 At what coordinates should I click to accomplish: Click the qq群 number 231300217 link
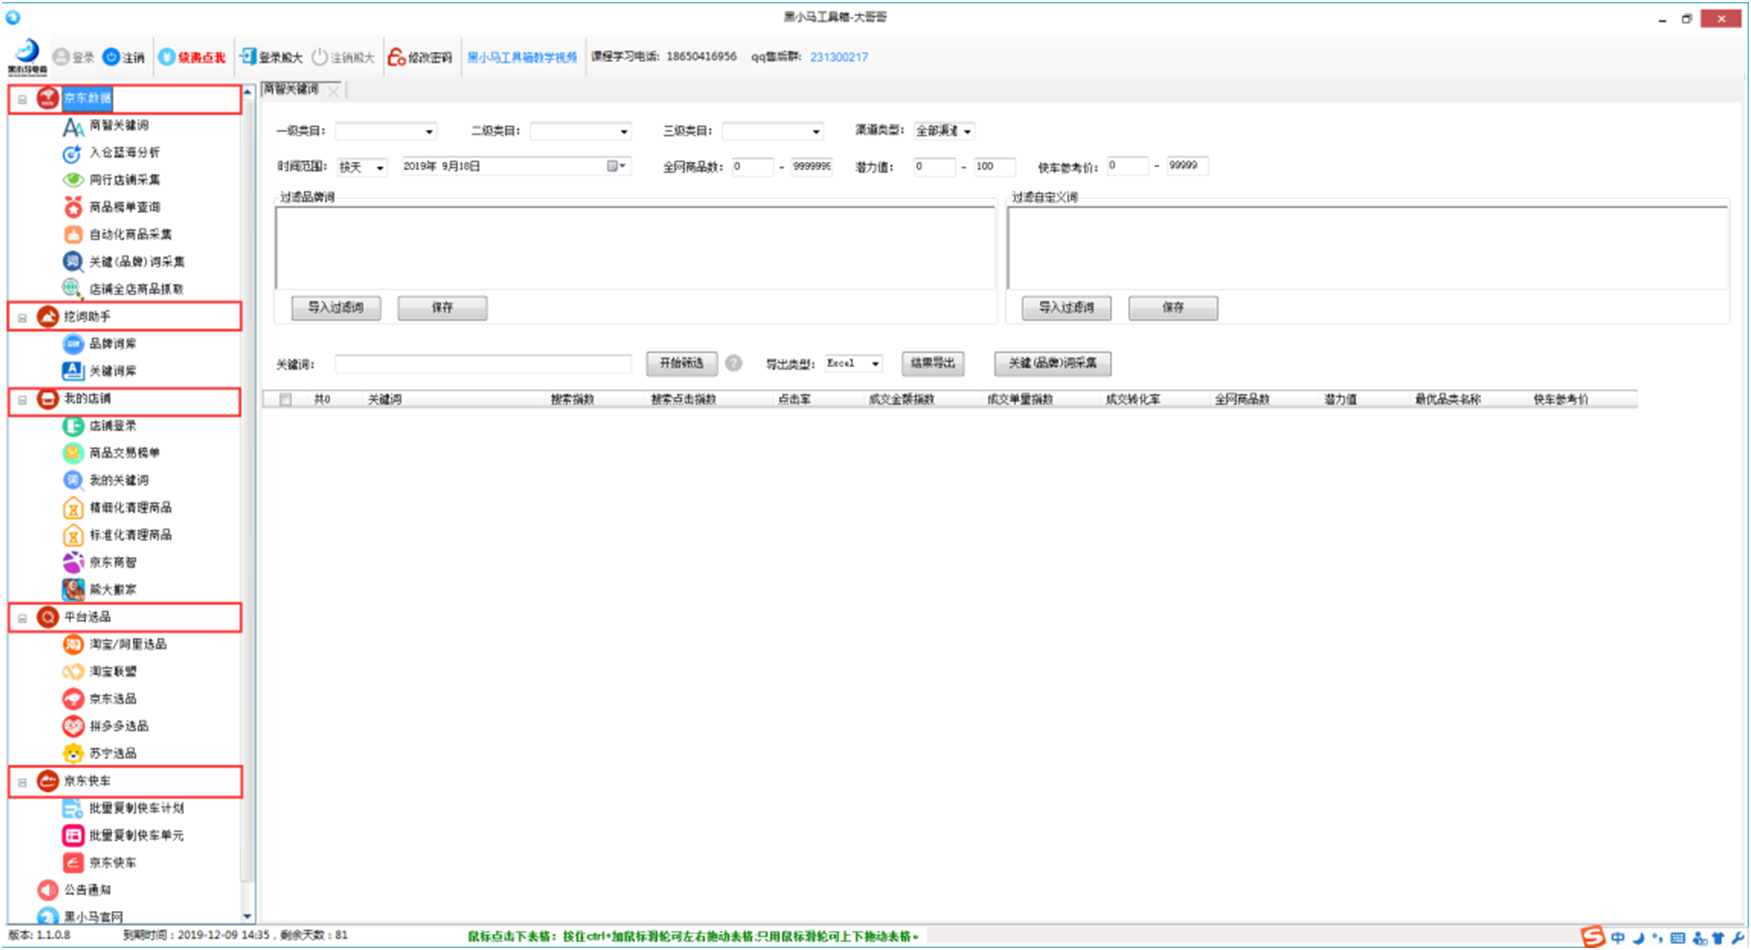coord(839,57)
